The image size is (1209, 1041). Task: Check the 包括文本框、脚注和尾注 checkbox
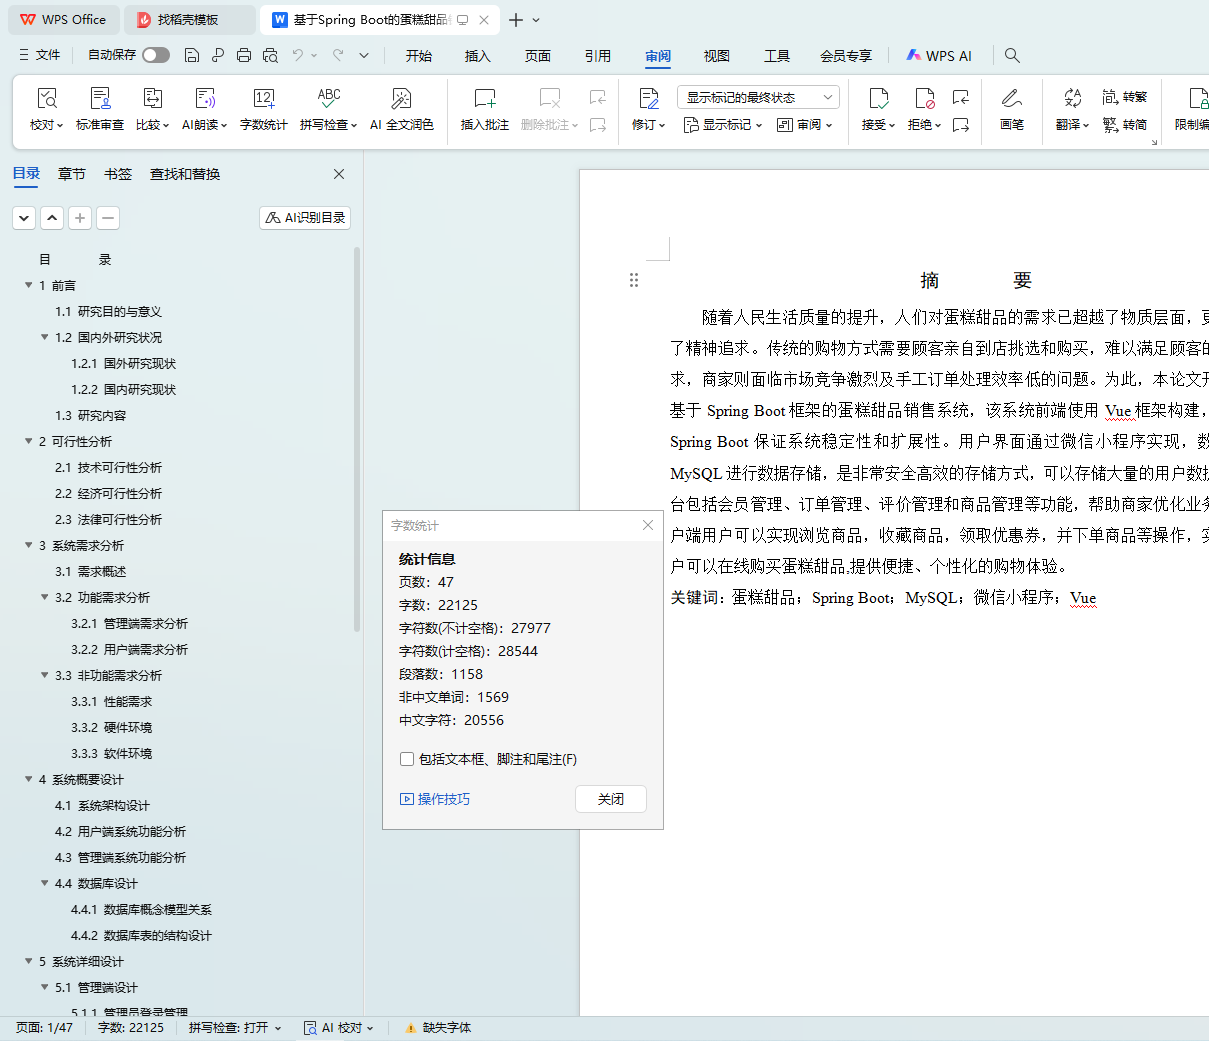(407, 759)
